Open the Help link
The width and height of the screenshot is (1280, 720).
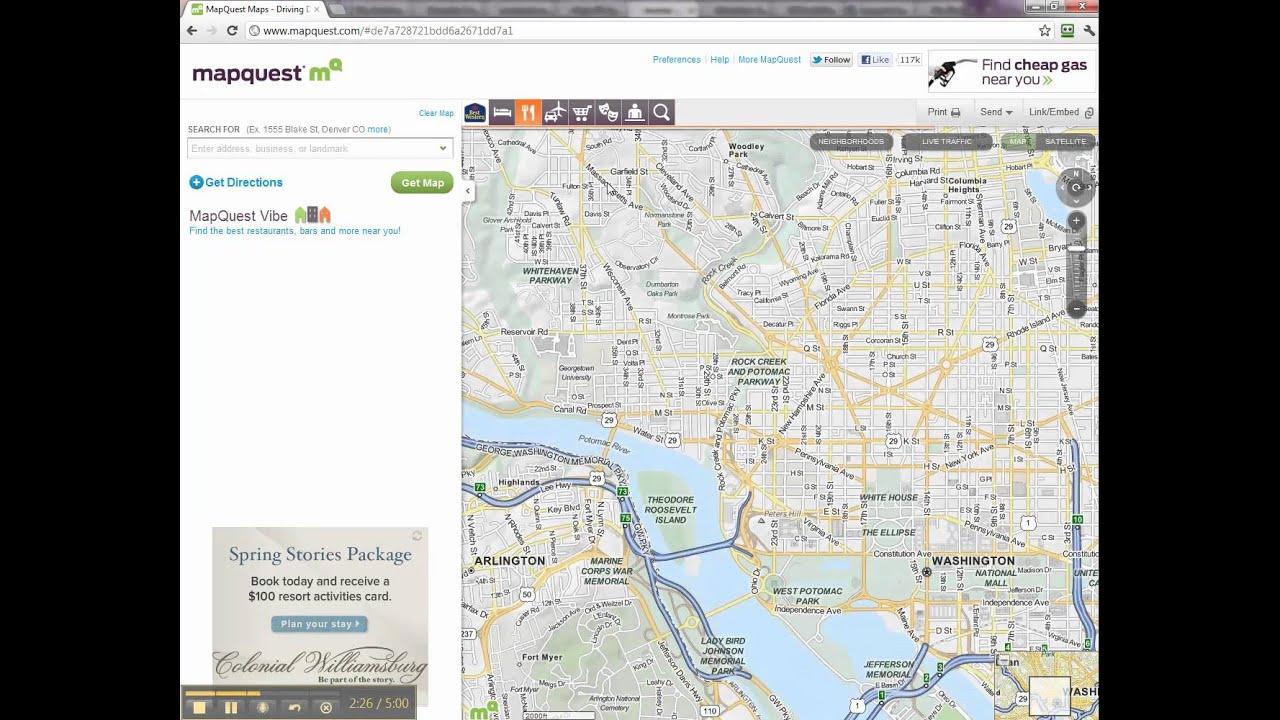point(720,60)
